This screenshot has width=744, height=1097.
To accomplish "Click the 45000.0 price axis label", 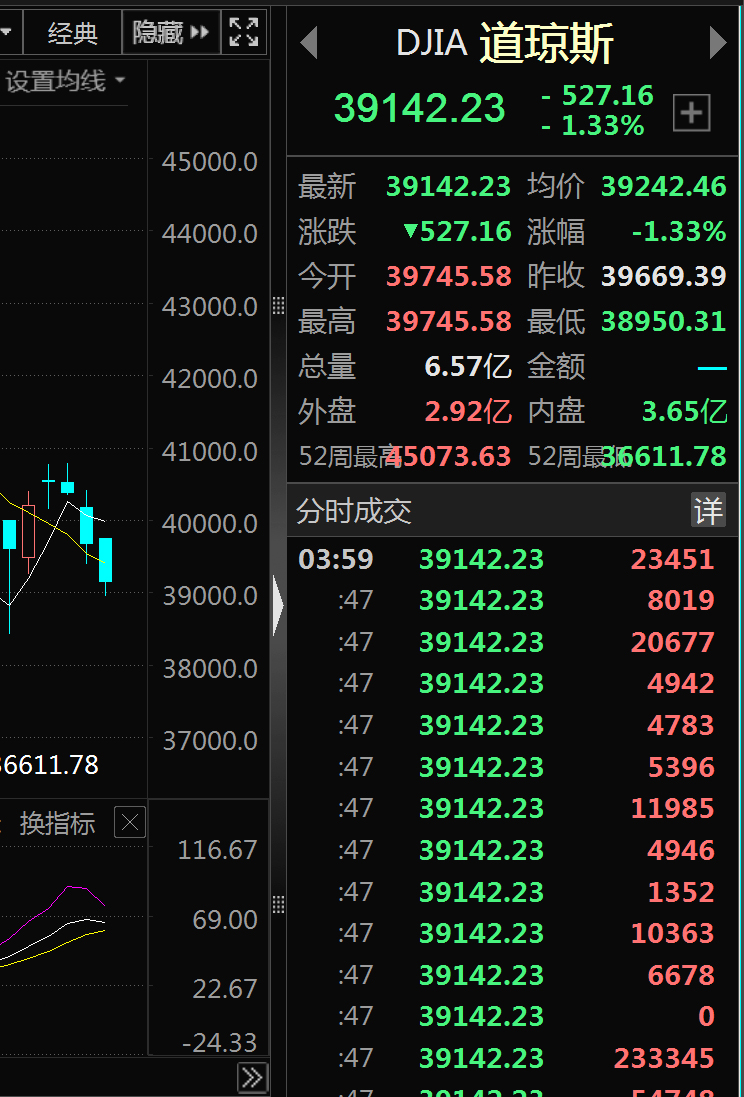I will click(x=209, y=162).
